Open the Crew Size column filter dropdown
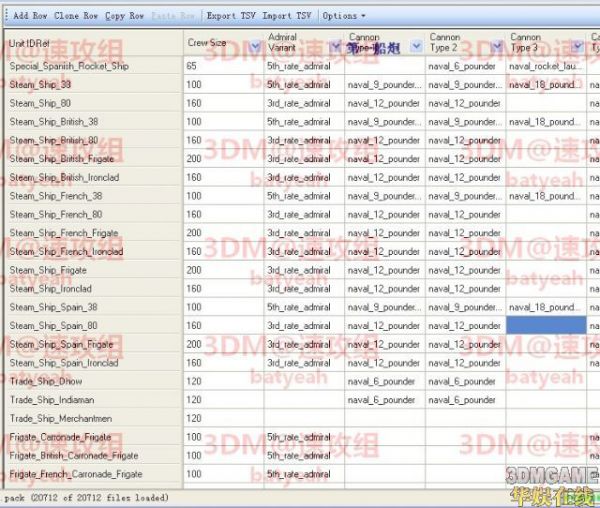 [255, 48]
